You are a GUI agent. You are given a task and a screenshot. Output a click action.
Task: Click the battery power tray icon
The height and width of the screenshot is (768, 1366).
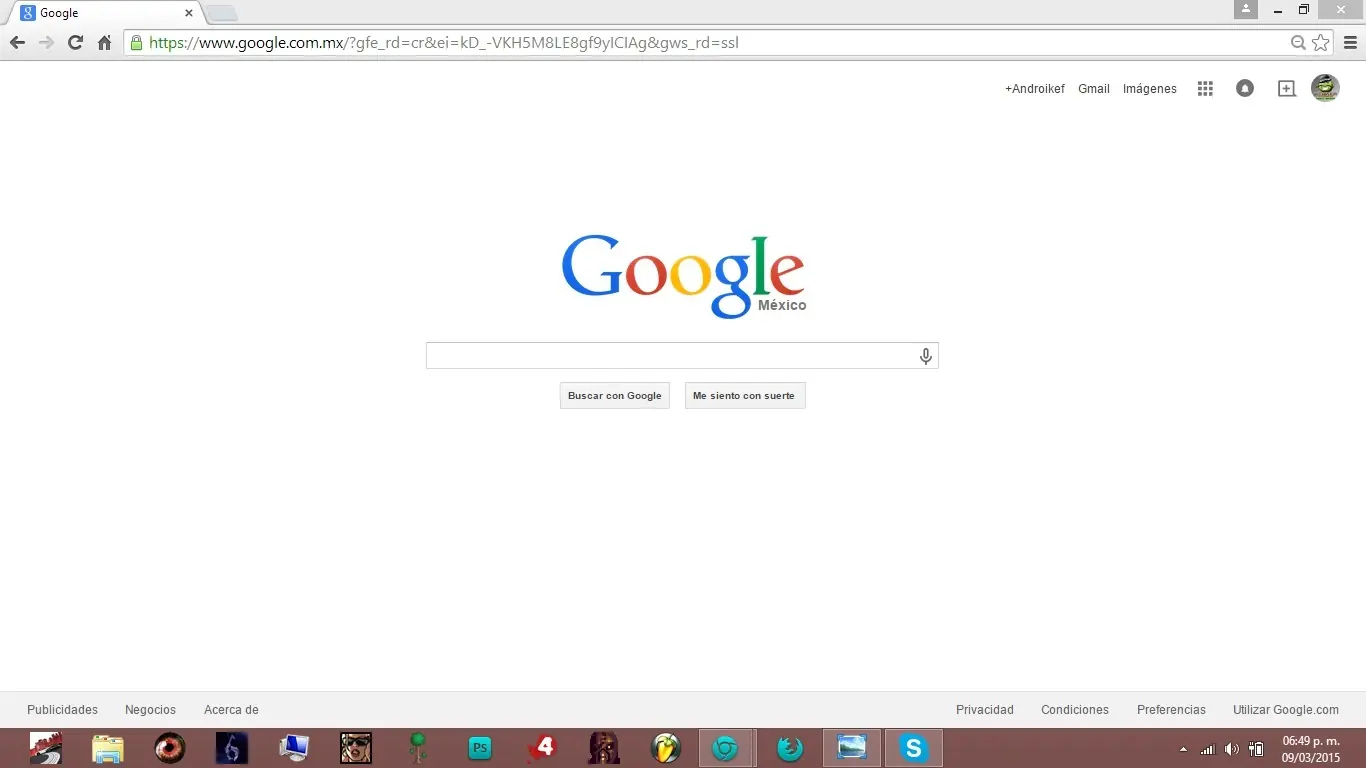1256,749
